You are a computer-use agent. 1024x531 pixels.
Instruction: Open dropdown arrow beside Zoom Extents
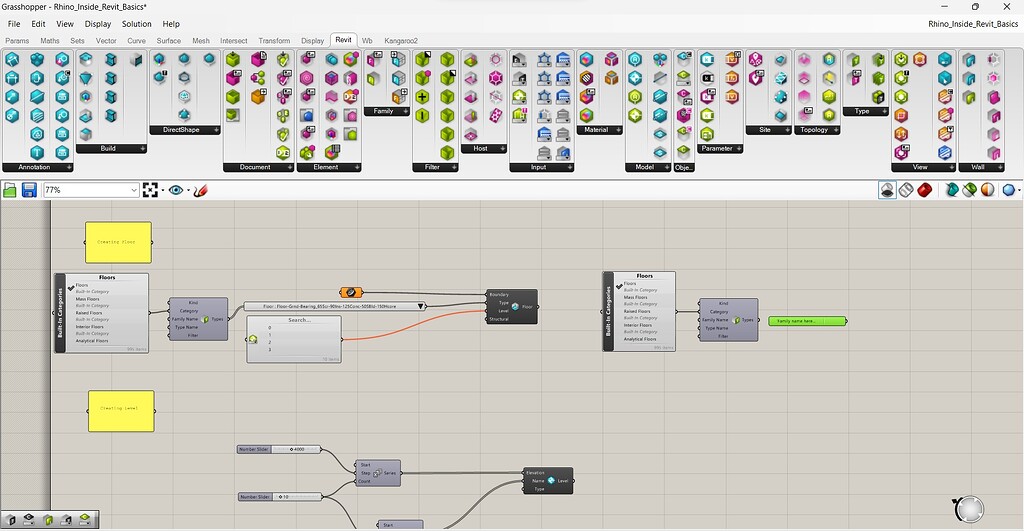click(x=163, y=191)
